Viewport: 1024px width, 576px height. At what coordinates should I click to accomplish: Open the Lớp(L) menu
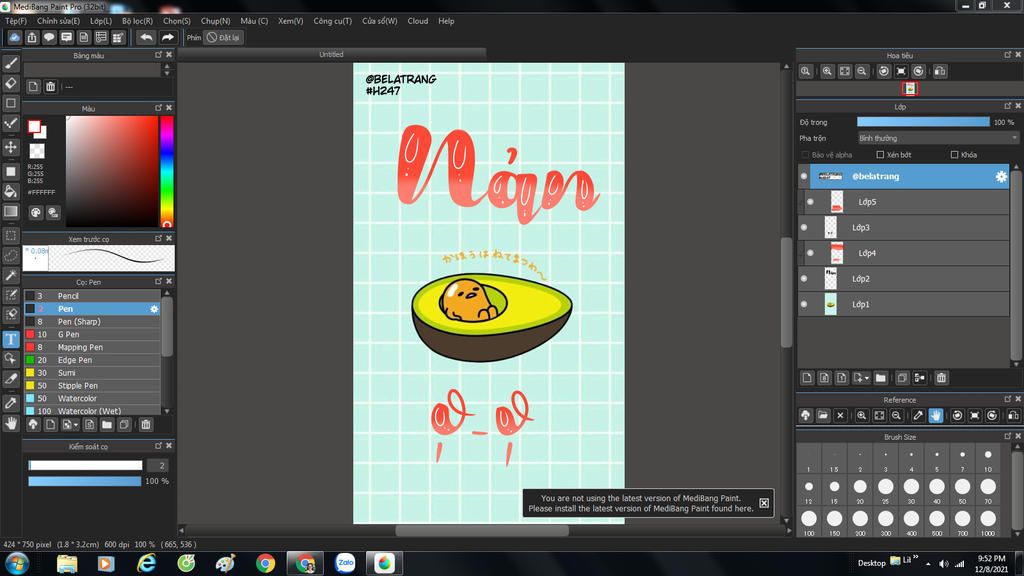101,21
